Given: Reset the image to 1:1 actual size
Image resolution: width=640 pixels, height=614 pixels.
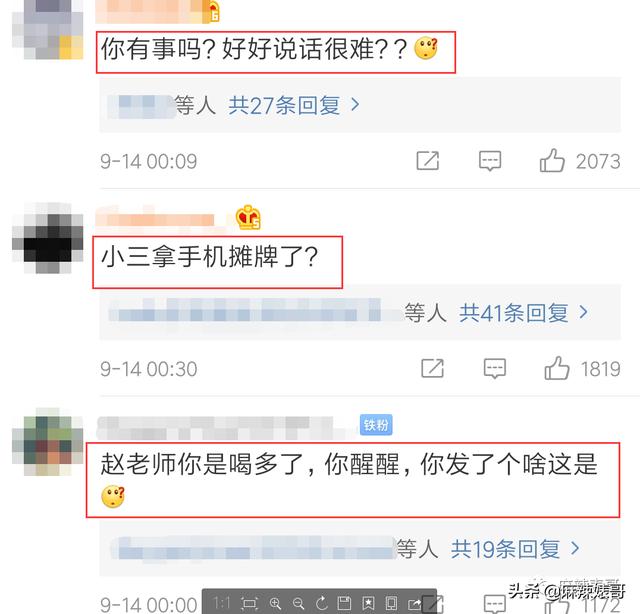Looking at the screenshot, I should [x=222, y=603].
